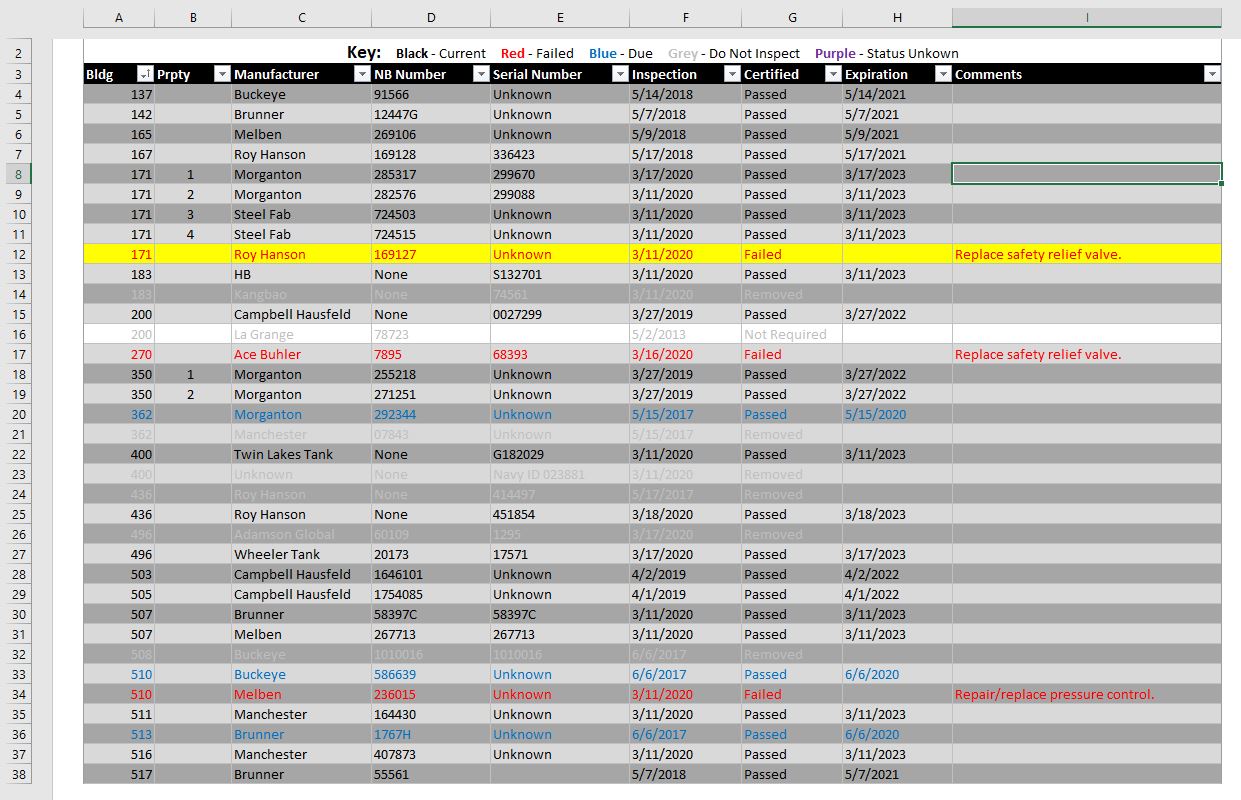This screenshot has width=1241, height=800.
Task: Click the 'Purple - Status Unkown' legend text
Action: coord(886,54)
